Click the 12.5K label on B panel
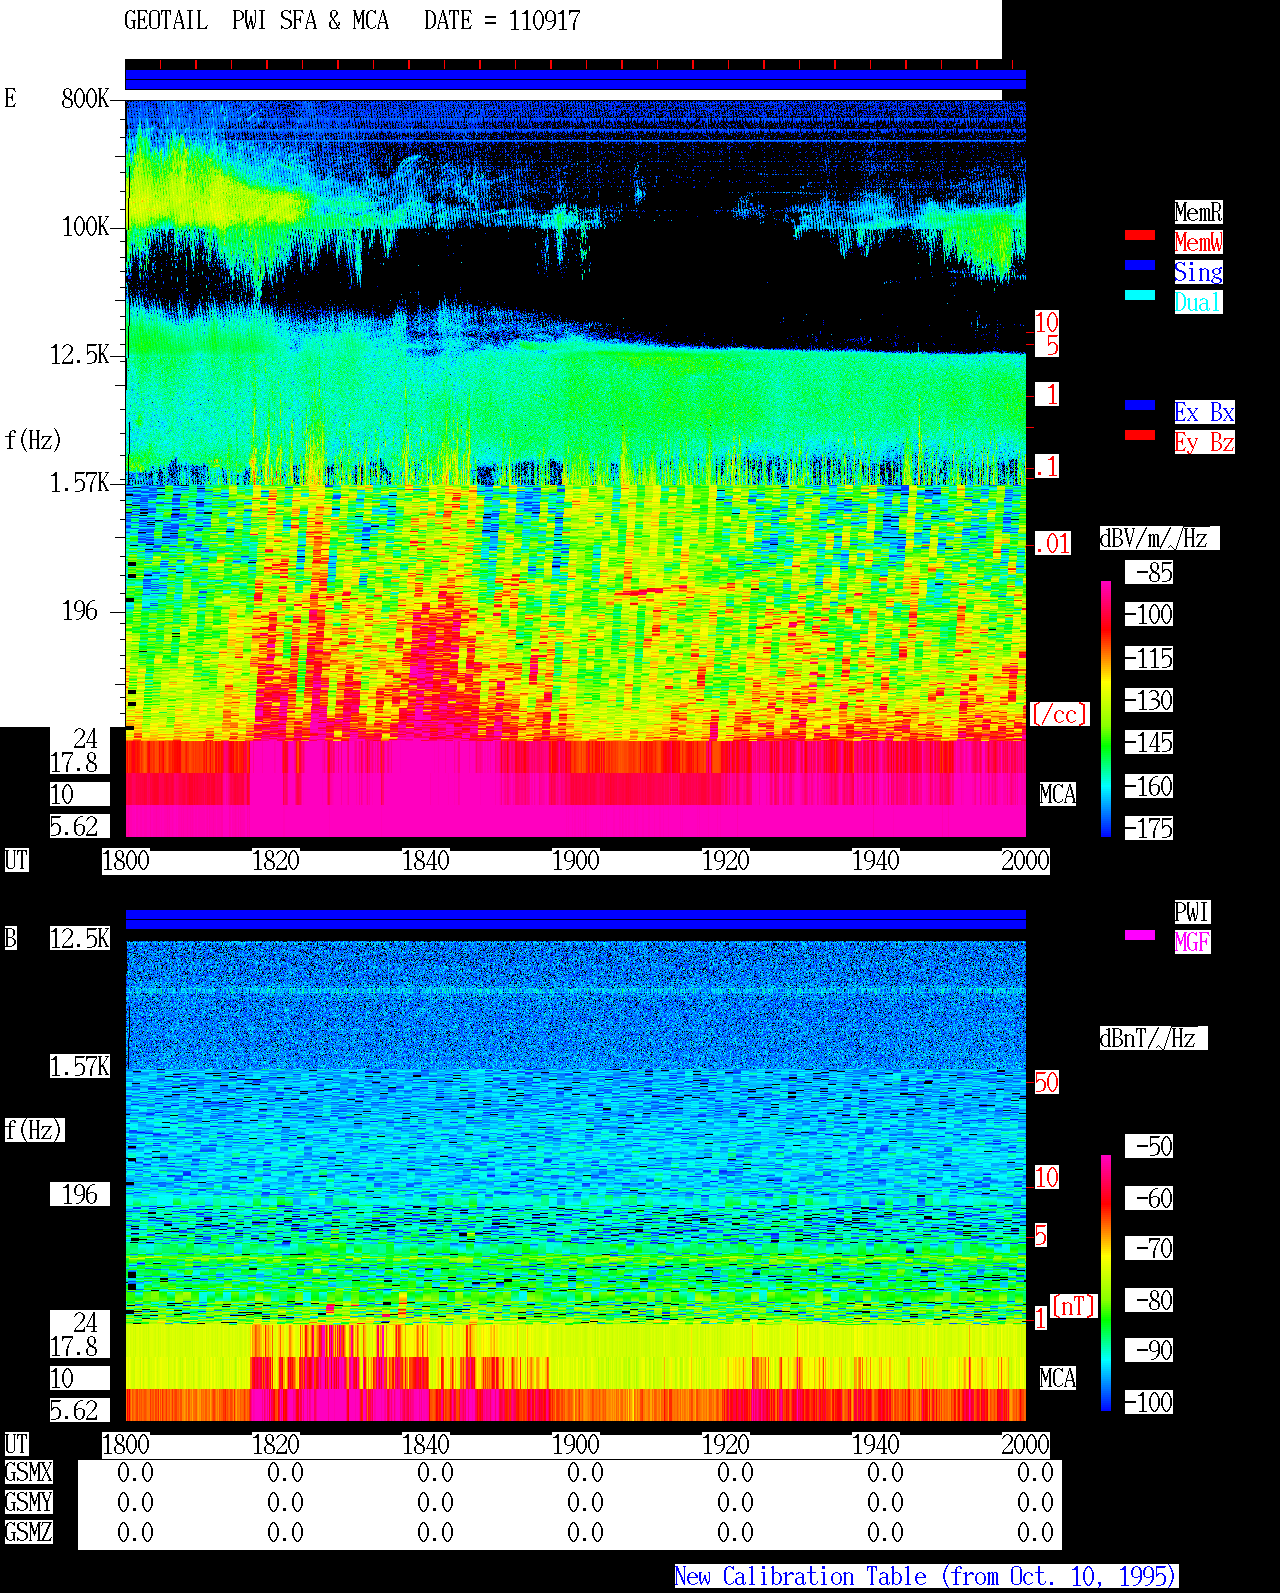The height and width of the screenshot is (1593, 1280). tap(79, 938)
